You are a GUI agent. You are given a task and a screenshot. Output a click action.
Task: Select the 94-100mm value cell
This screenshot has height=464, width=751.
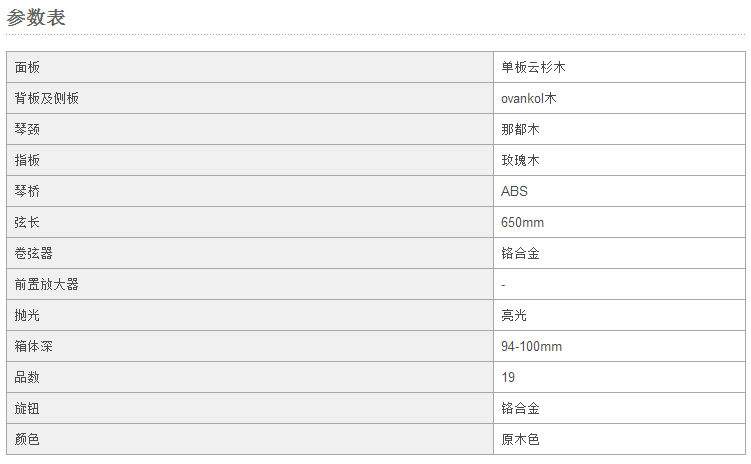[619, 346]
